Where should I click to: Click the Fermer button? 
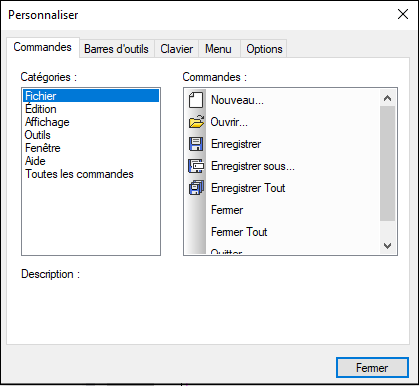[x=372, y=368]
